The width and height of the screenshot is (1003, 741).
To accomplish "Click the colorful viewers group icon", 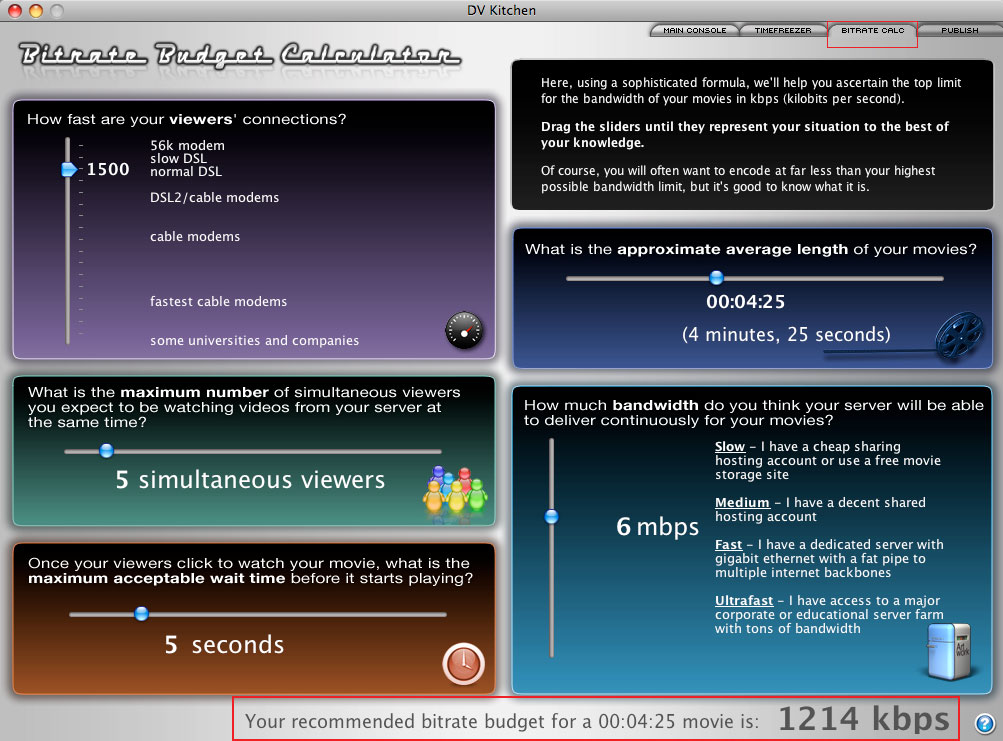I will point(455,488).
